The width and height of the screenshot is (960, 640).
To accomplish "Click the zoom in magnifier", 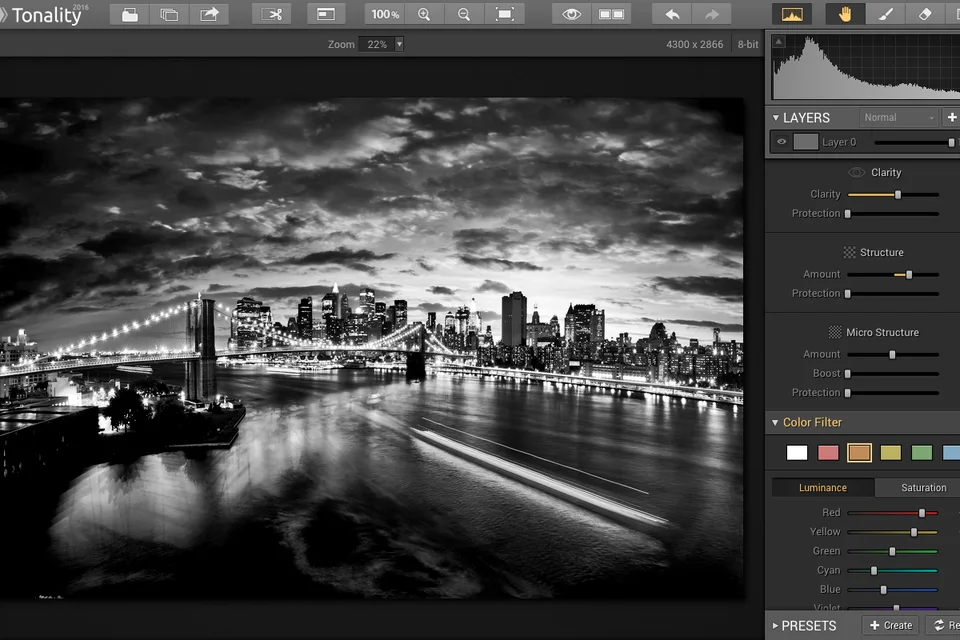I will coord(424,14).
